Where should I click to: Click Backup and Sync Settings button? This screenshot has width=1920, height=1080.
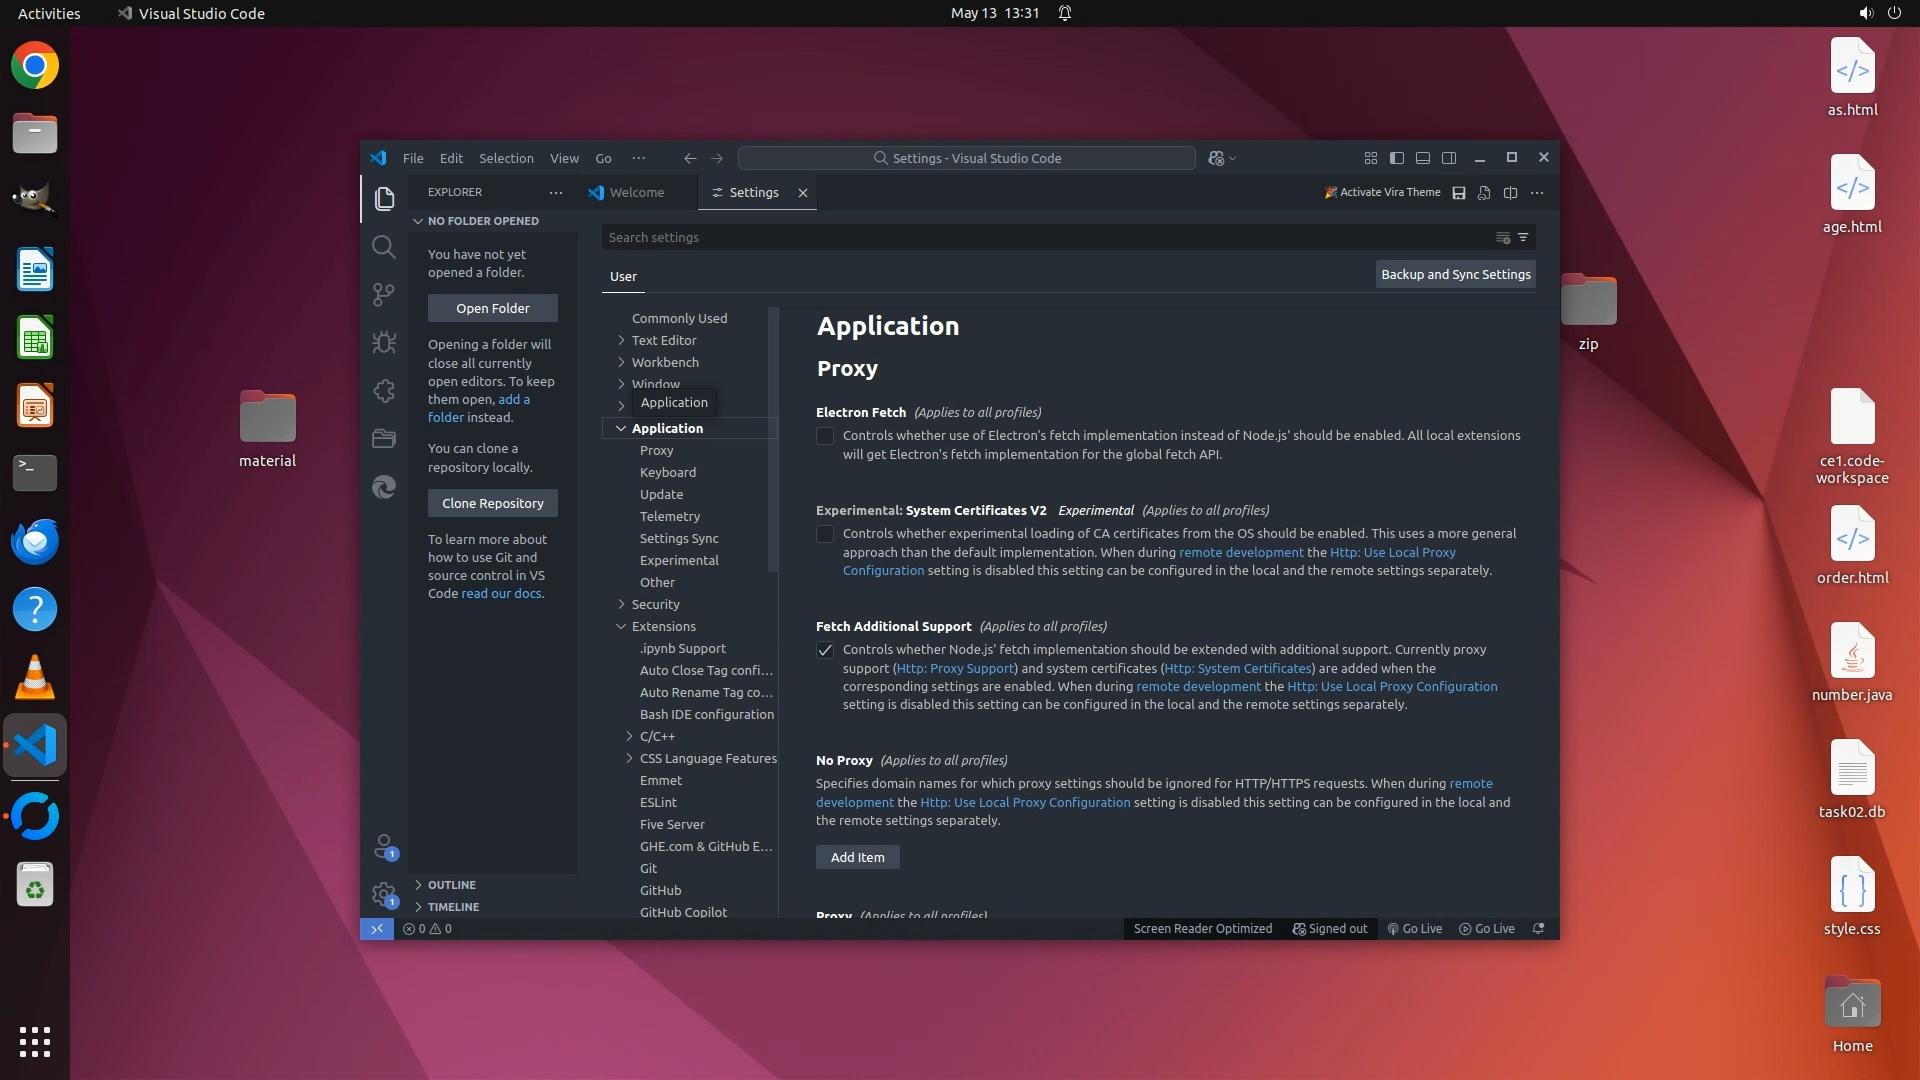coord(1455,275)
